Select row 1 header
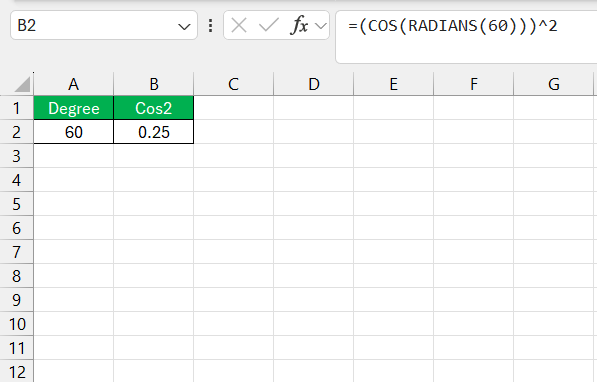Screen dimensions: 597x382 [x=16, y=108]
